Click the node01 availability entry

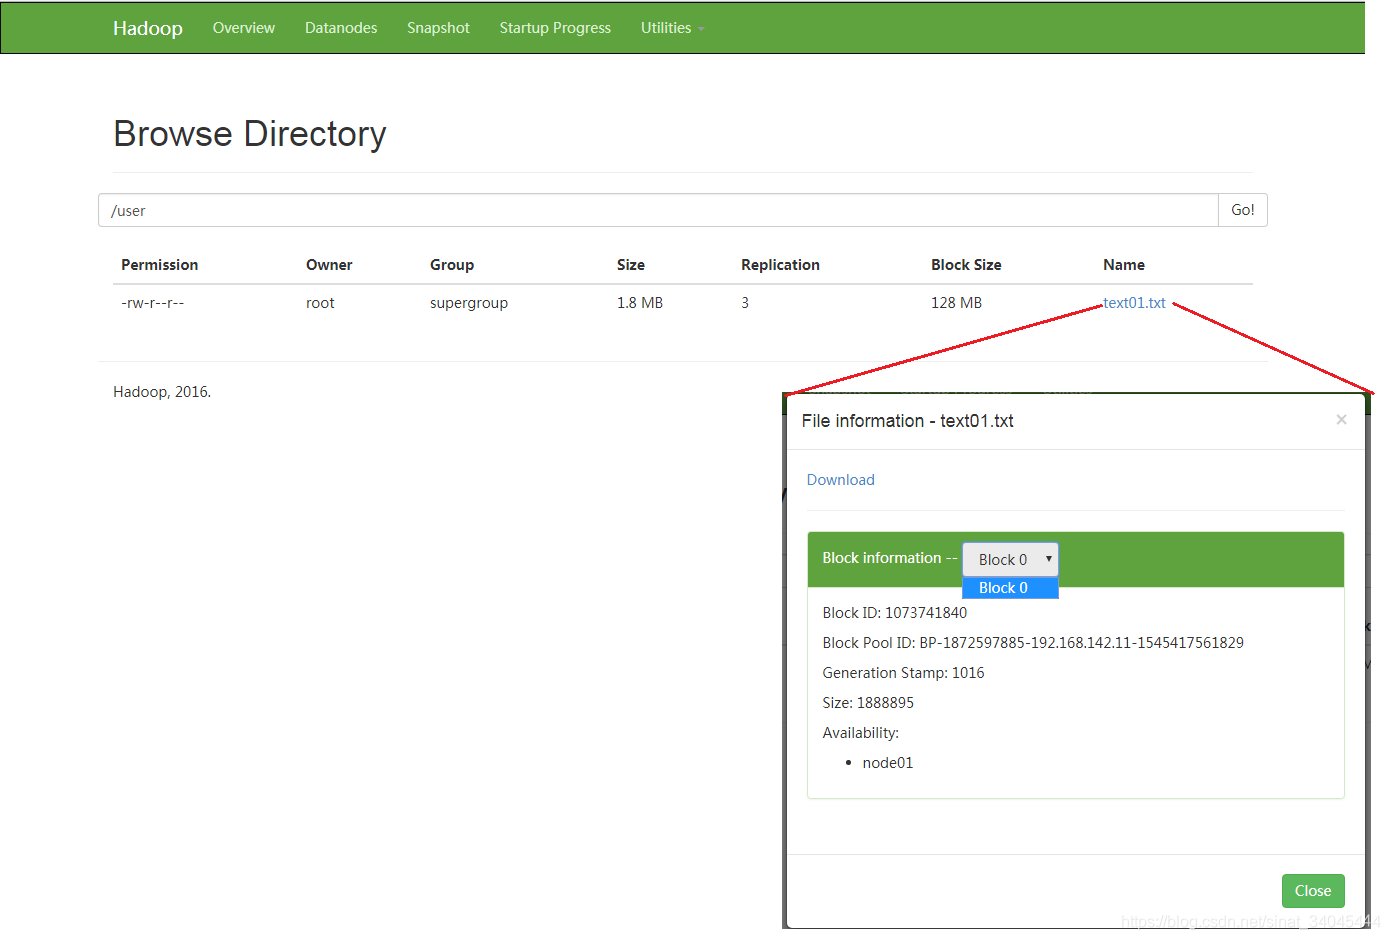[888, 763]
